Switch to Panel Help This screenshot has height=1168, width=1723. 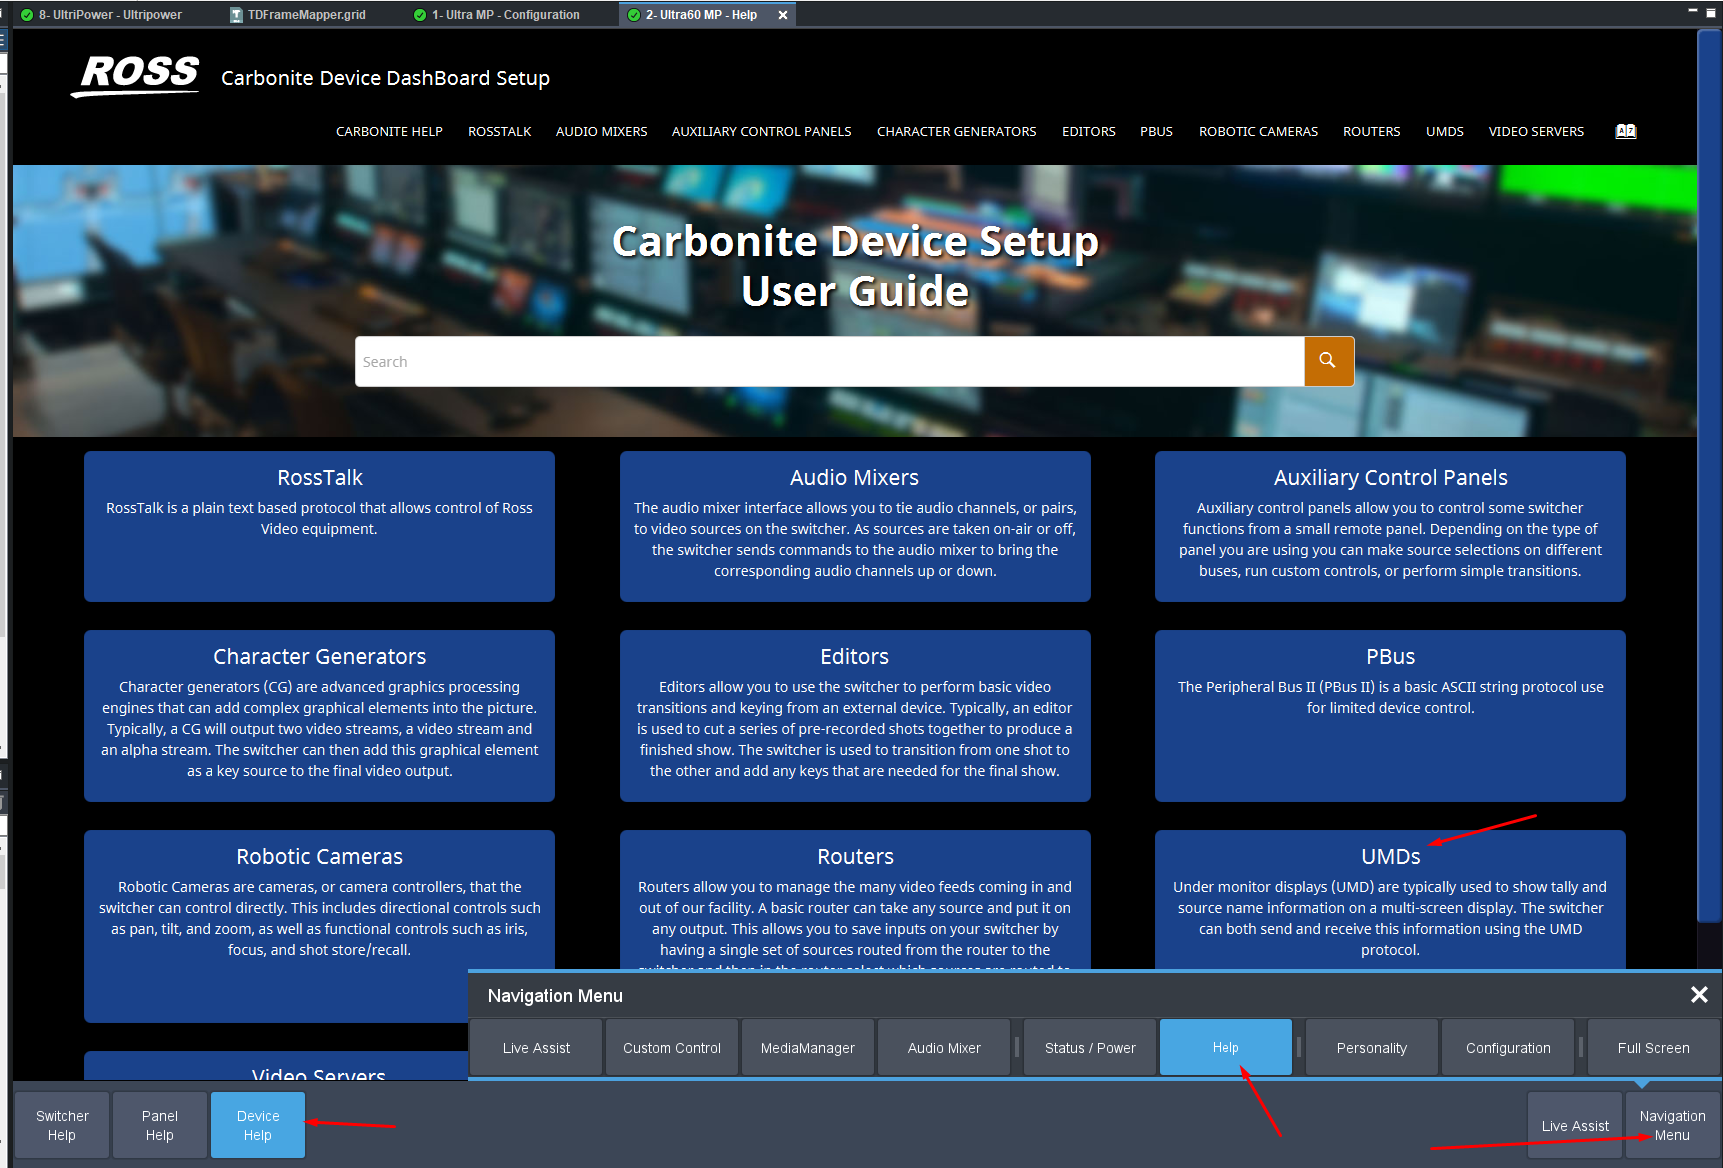[x=160, y=1125]
